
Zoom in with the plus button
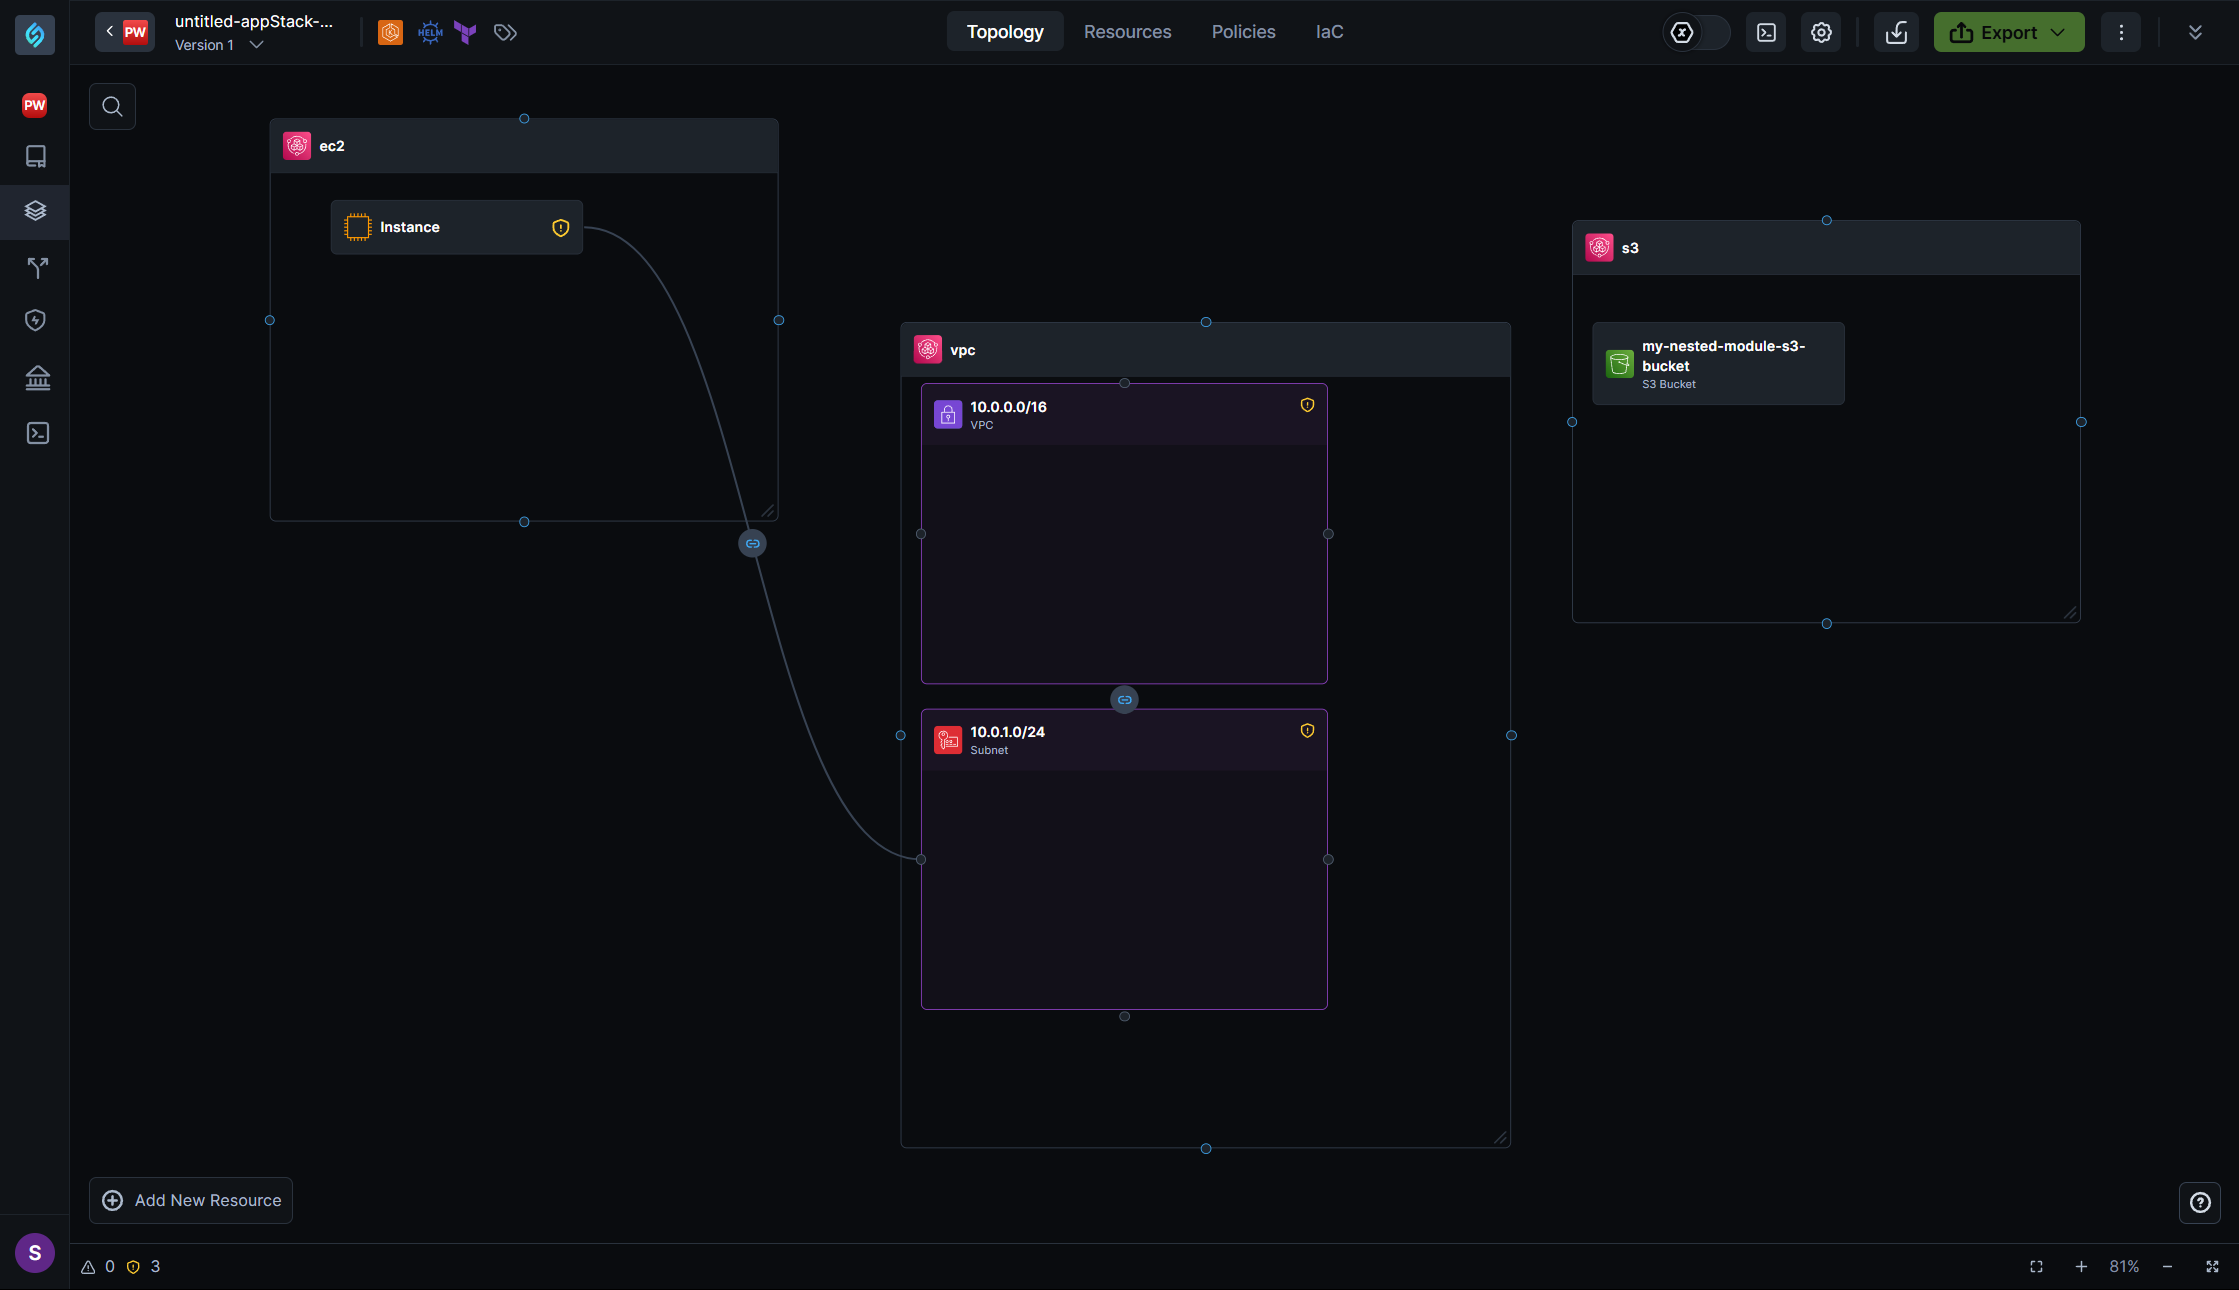[2081, 1267]
